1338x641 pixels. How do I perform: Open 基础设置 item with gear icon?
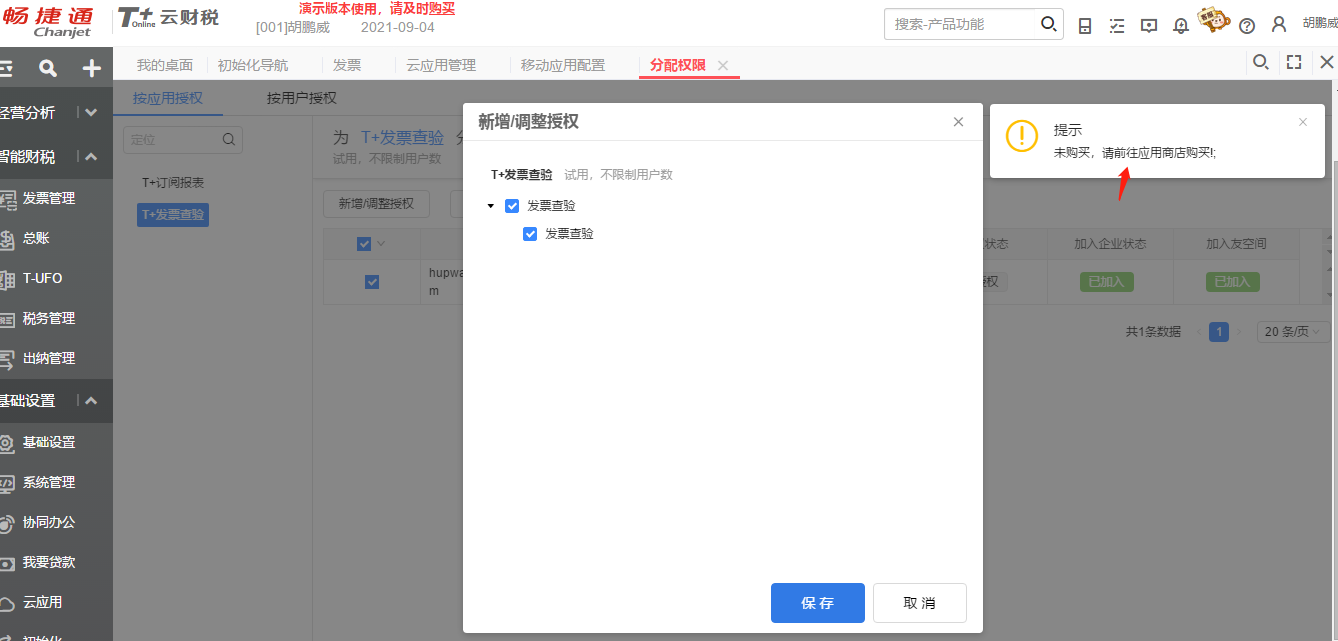pos(49,442)
